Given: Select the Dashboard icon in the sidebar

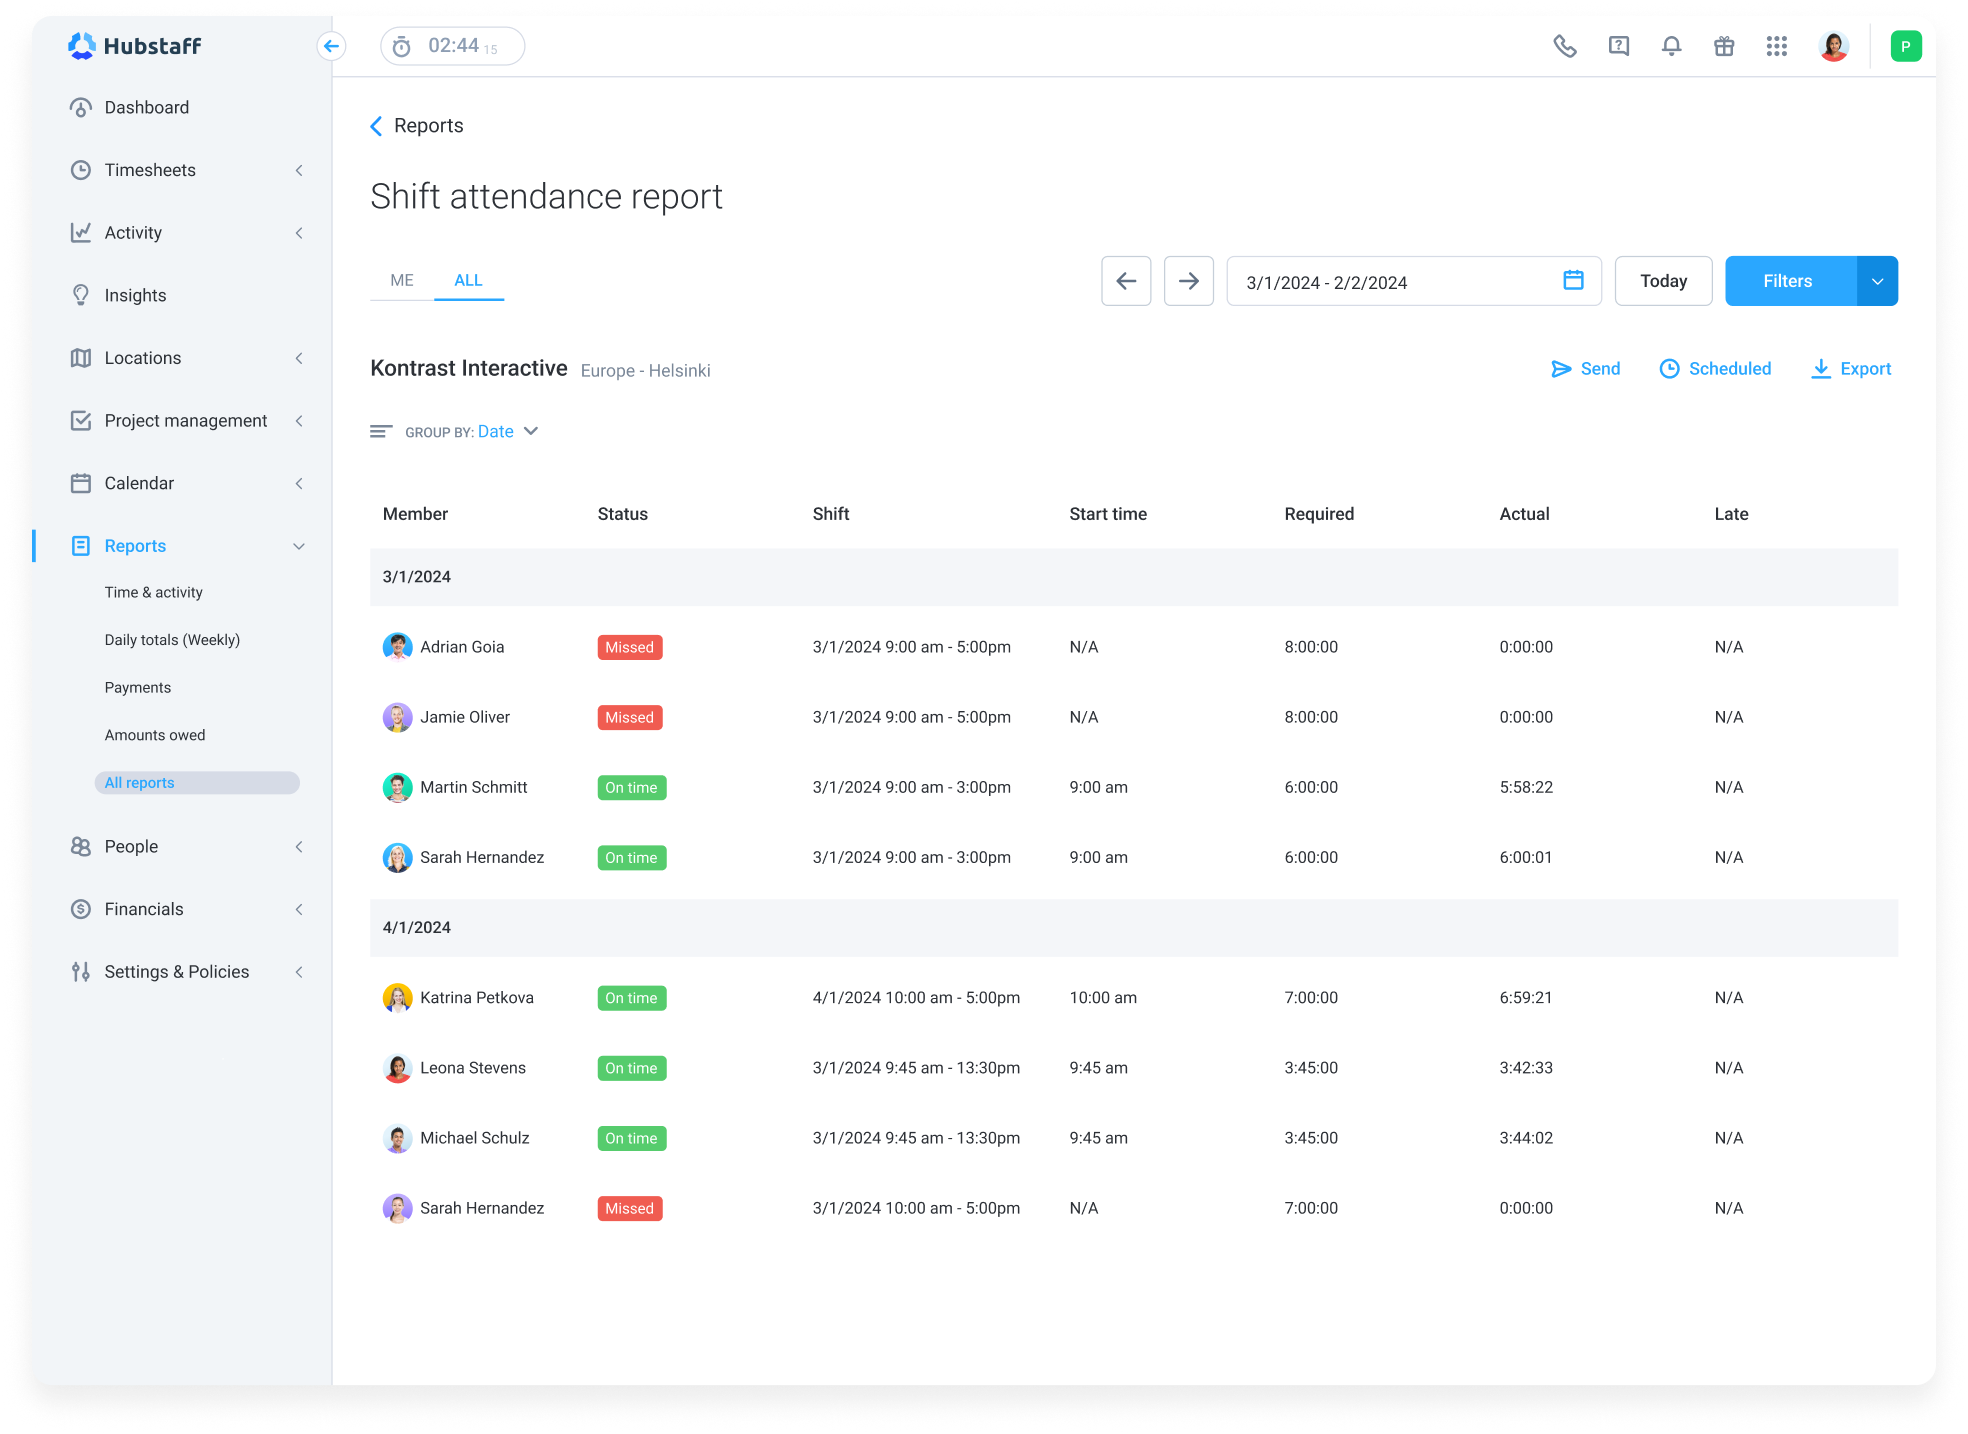Looking at the screenshot, I should (82, 107).
